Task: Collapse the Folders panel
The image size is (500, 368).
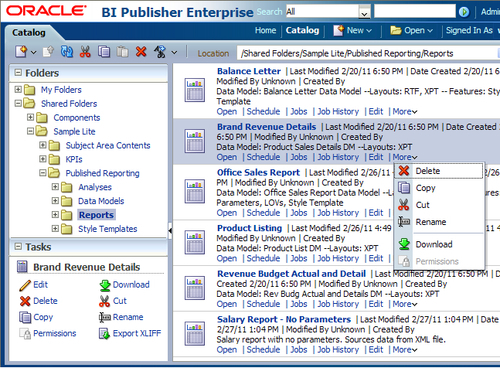Action: tap(18, 73)
